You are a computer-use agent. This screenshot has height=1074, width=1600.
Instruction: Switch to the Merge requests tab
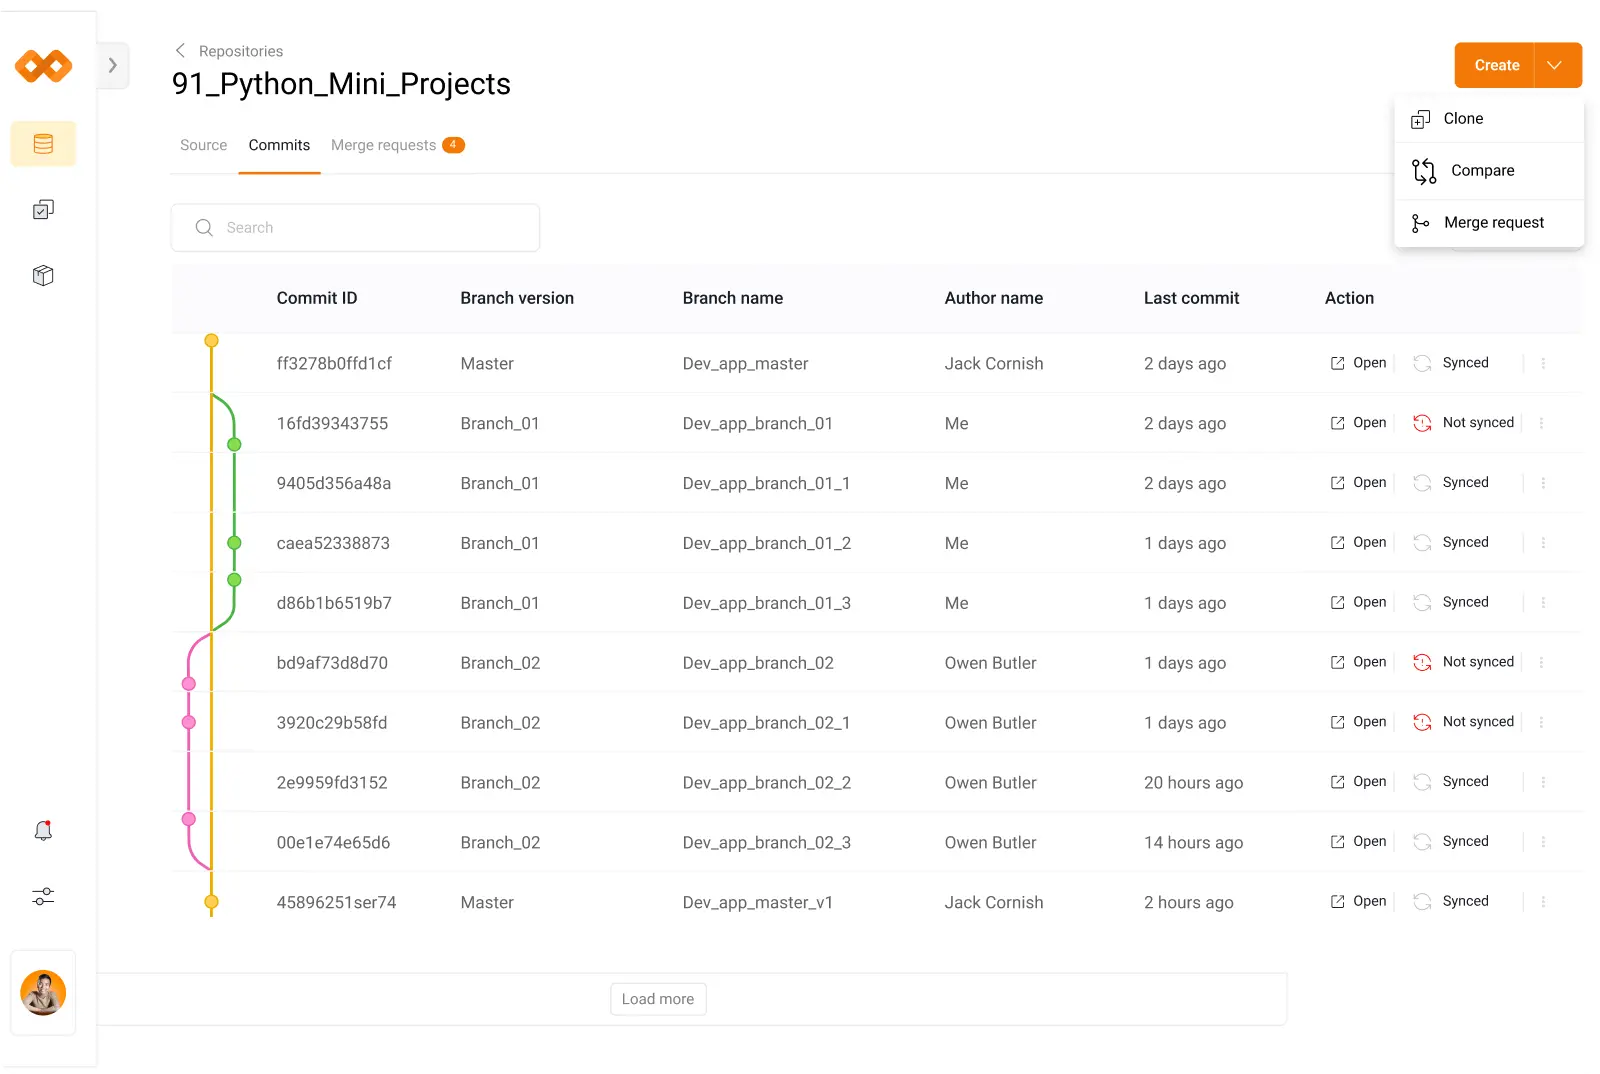click(x=397, y=145)
